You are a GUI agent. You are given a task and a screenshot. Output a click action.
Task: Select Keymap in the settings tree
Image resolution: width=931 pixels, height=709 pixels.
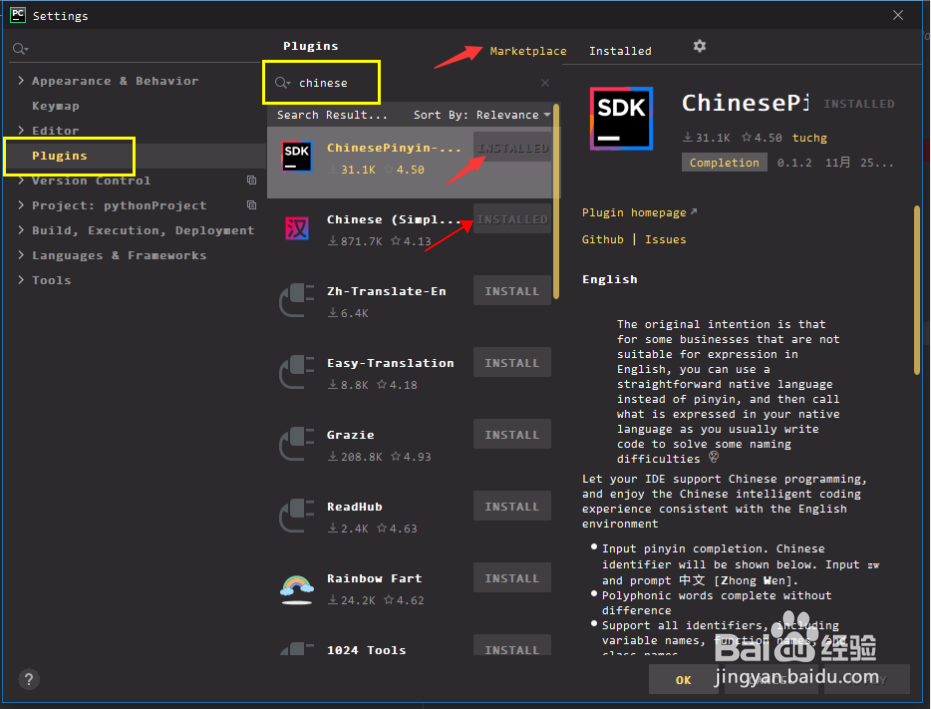pos(55,106)
